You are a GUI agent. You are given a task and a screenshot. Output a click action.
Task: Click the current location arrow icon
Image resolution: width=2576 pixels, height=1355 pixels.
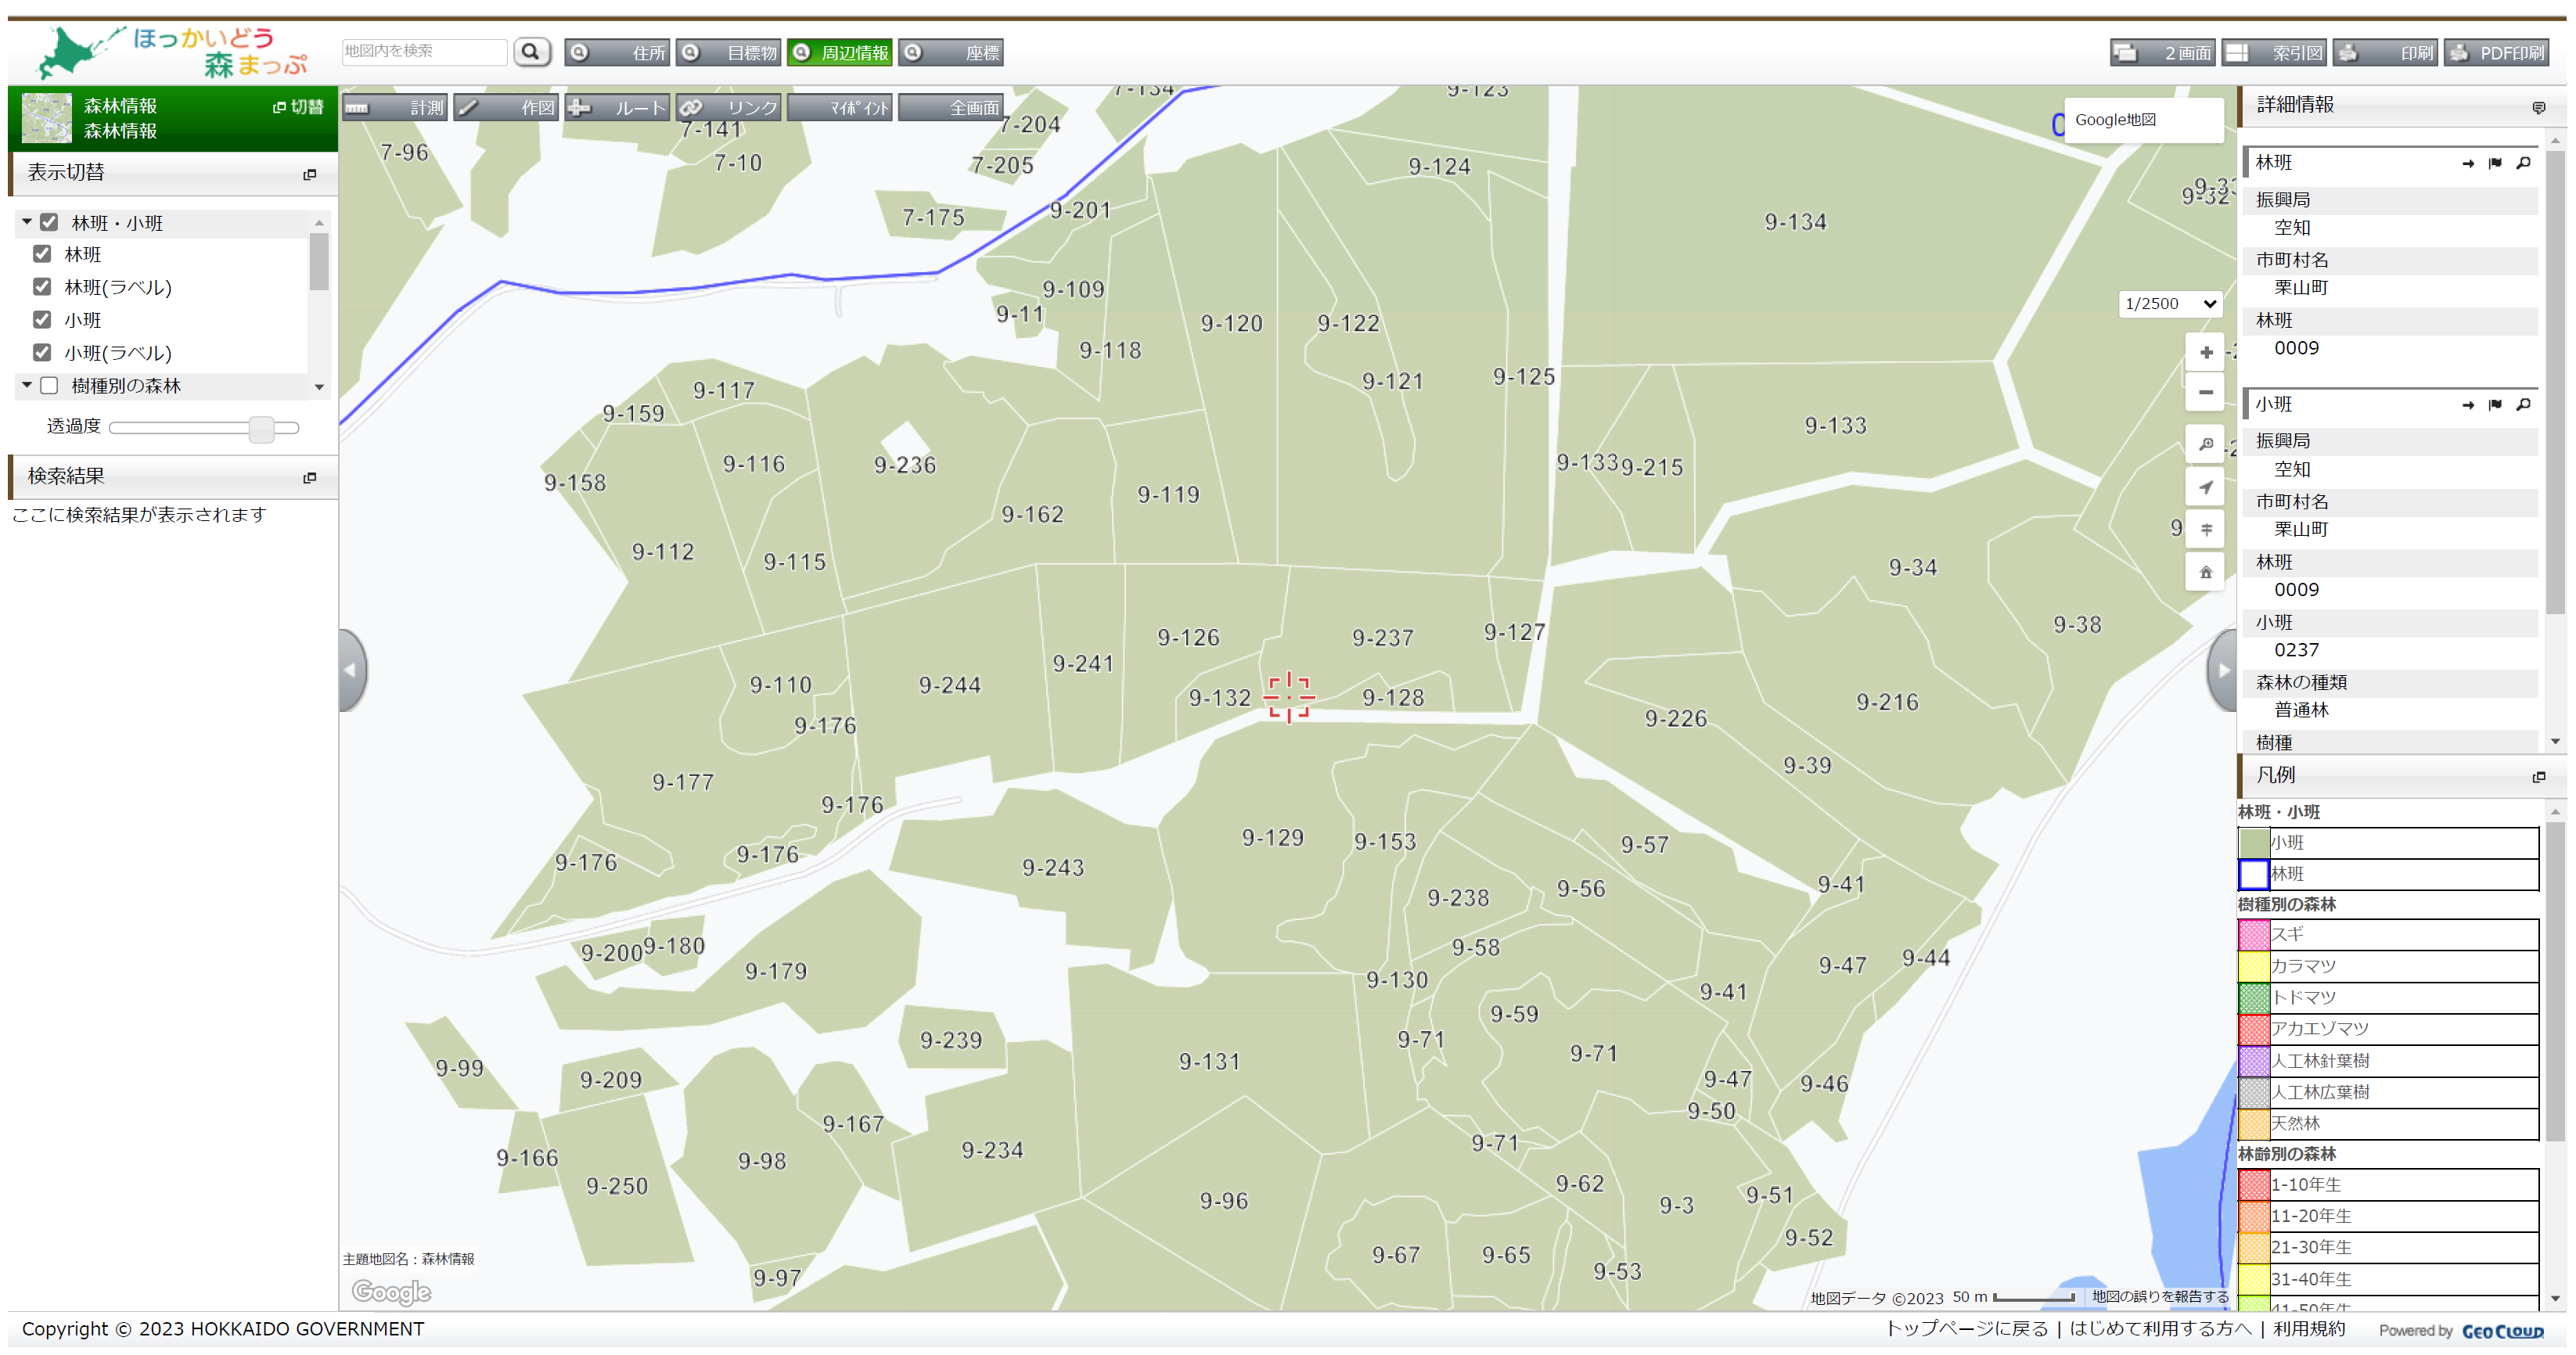2205,487
